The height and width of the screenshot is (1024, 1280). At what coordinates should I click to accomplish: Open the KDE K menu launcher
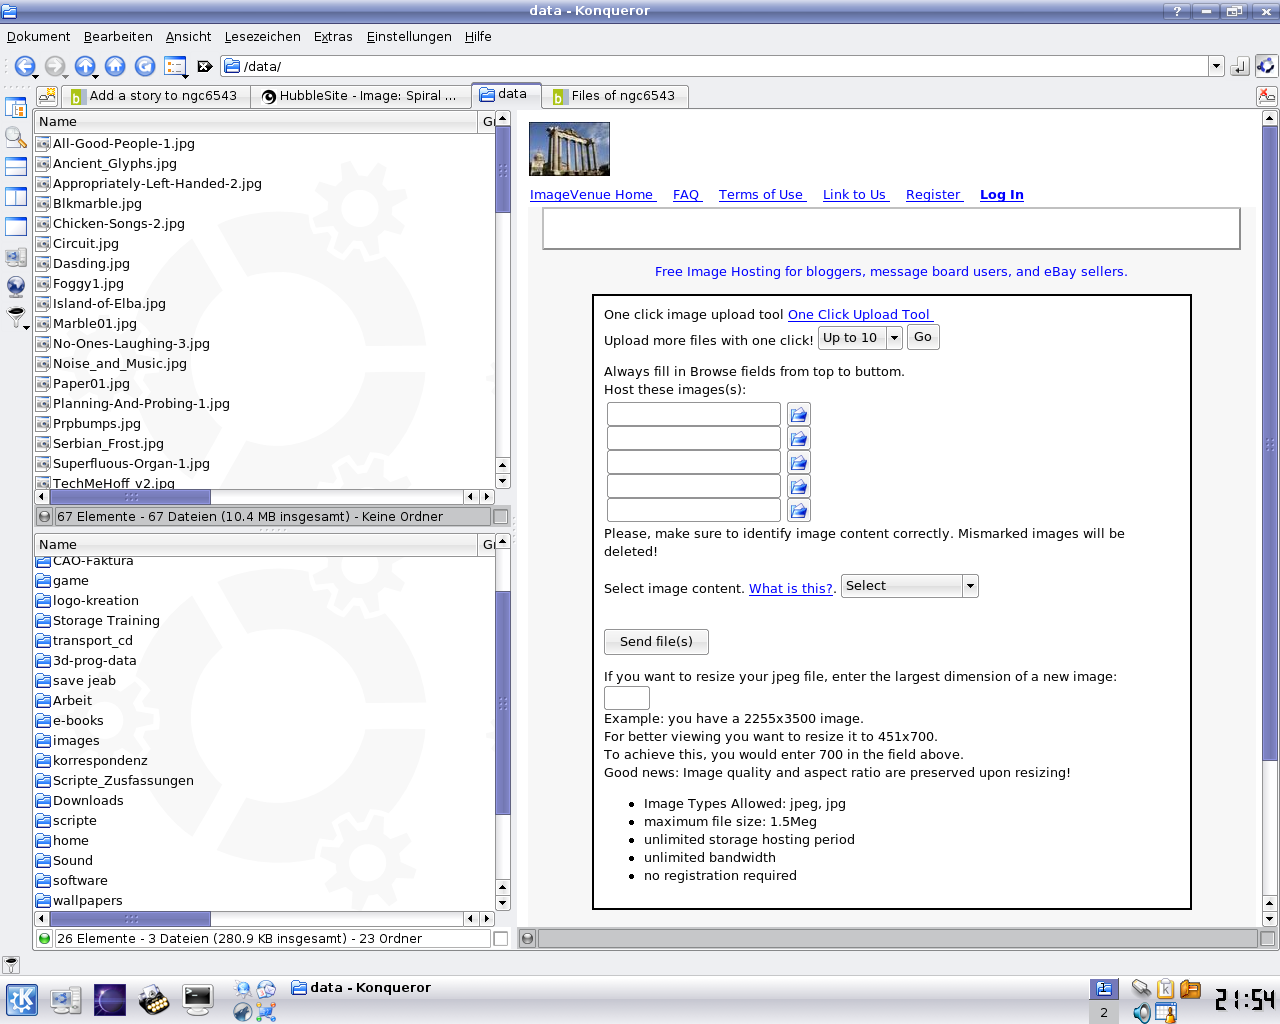(x=22, y=1000)
